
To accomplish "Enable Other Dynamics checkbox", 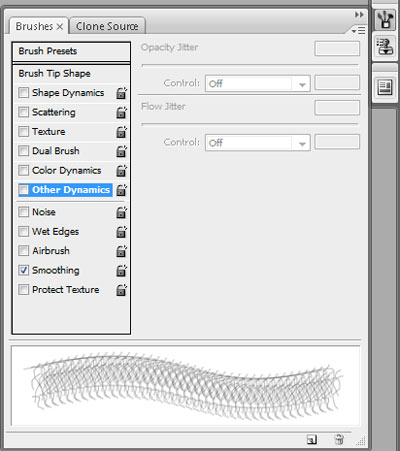I will click(x=23, y=190).
